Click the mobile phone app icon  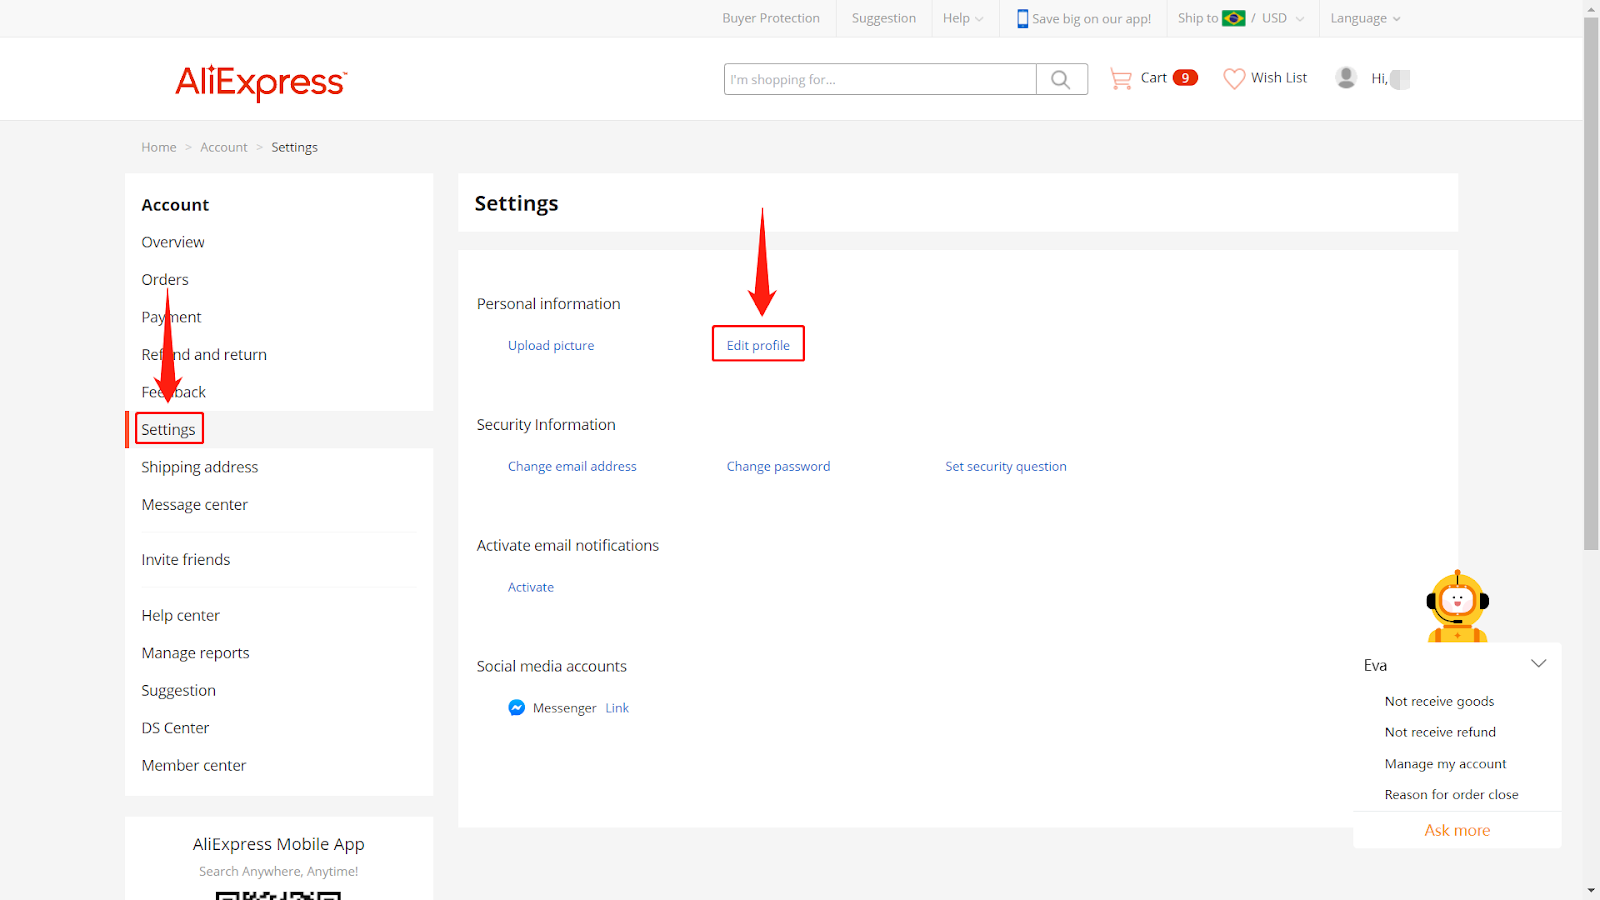point(1022,18)
